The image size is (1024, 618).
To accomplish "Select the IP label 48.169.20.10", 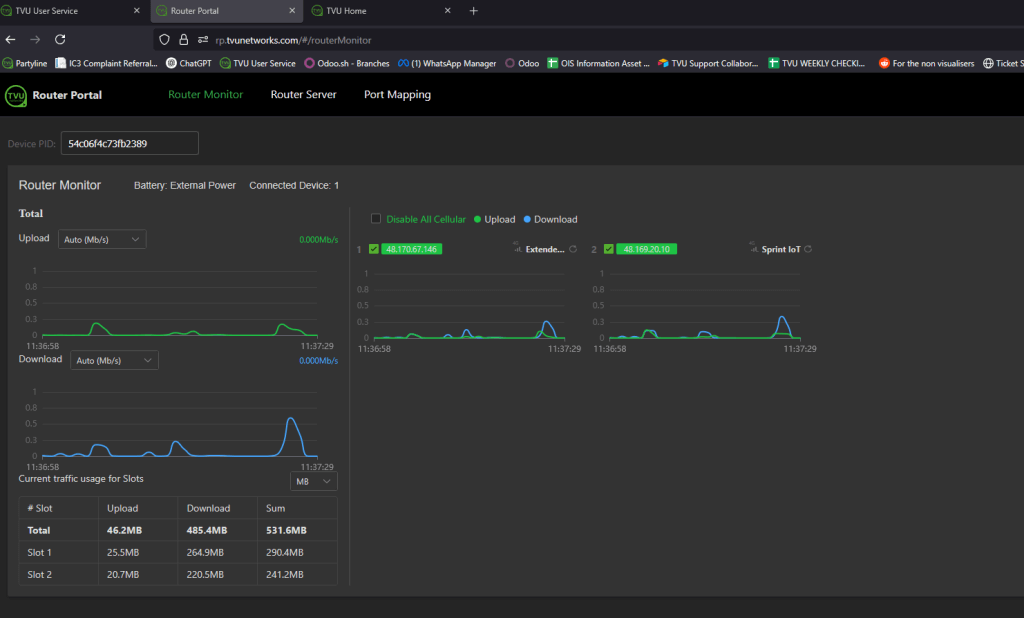I will (647, 249).
